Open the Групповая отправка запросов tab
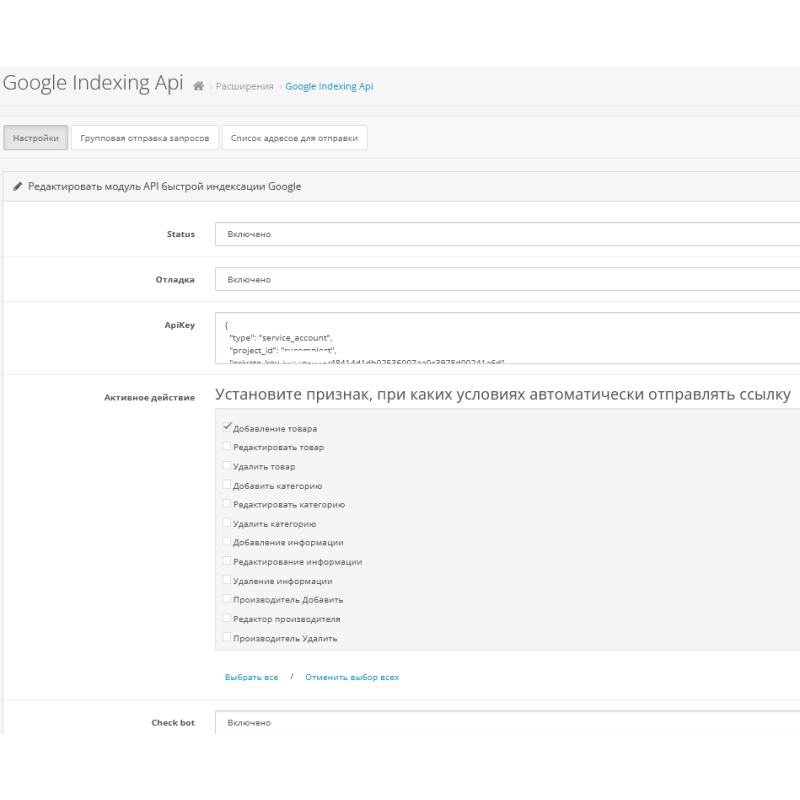 click(x=144, y=138)
